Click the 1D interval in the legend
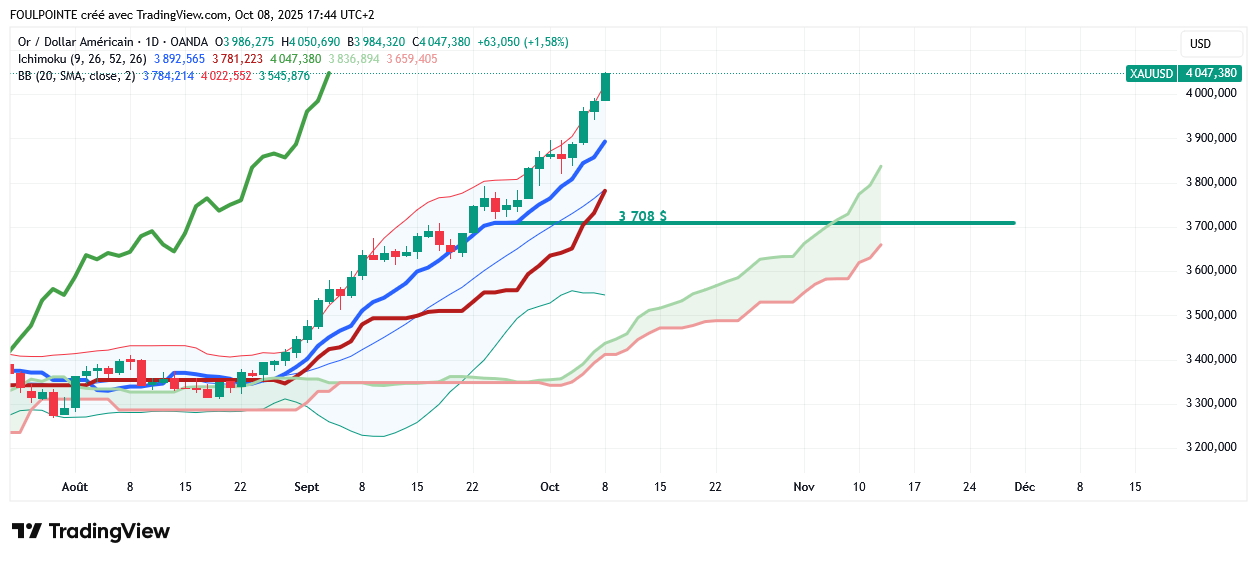The image size is (1257, 561). [154, 42]
